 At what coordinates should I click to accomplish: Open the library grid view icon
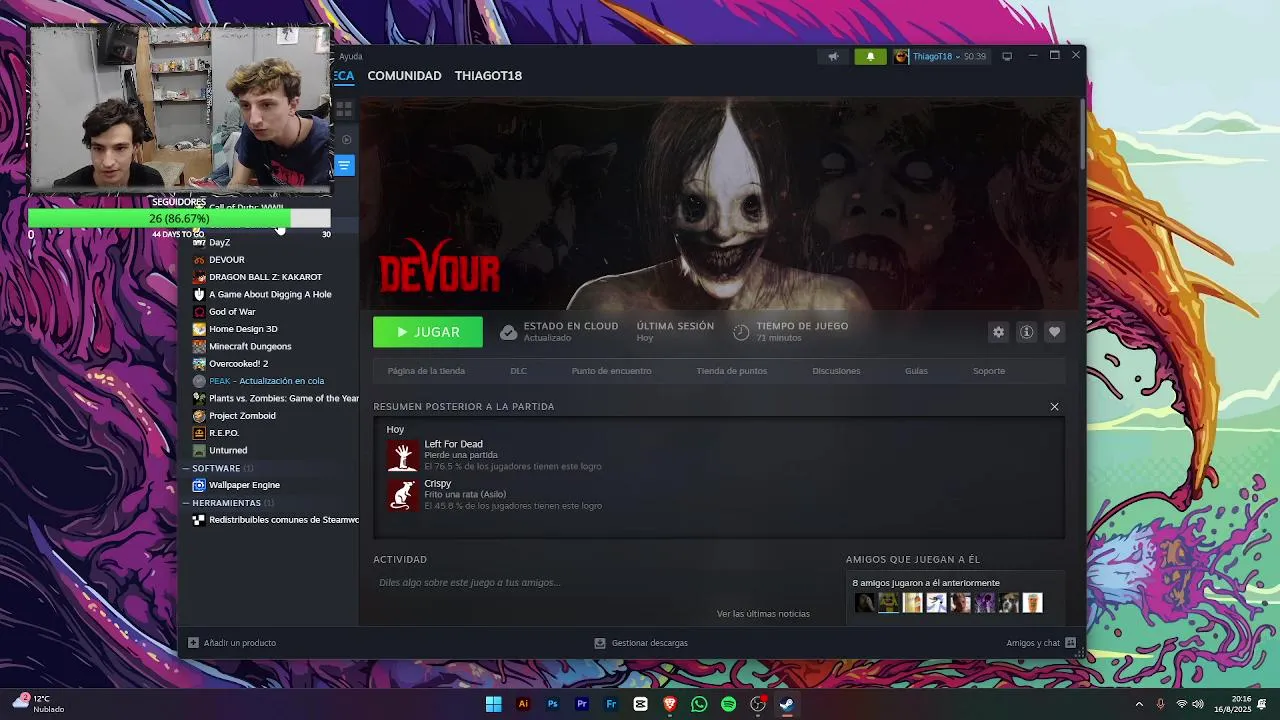coord(344,108)
